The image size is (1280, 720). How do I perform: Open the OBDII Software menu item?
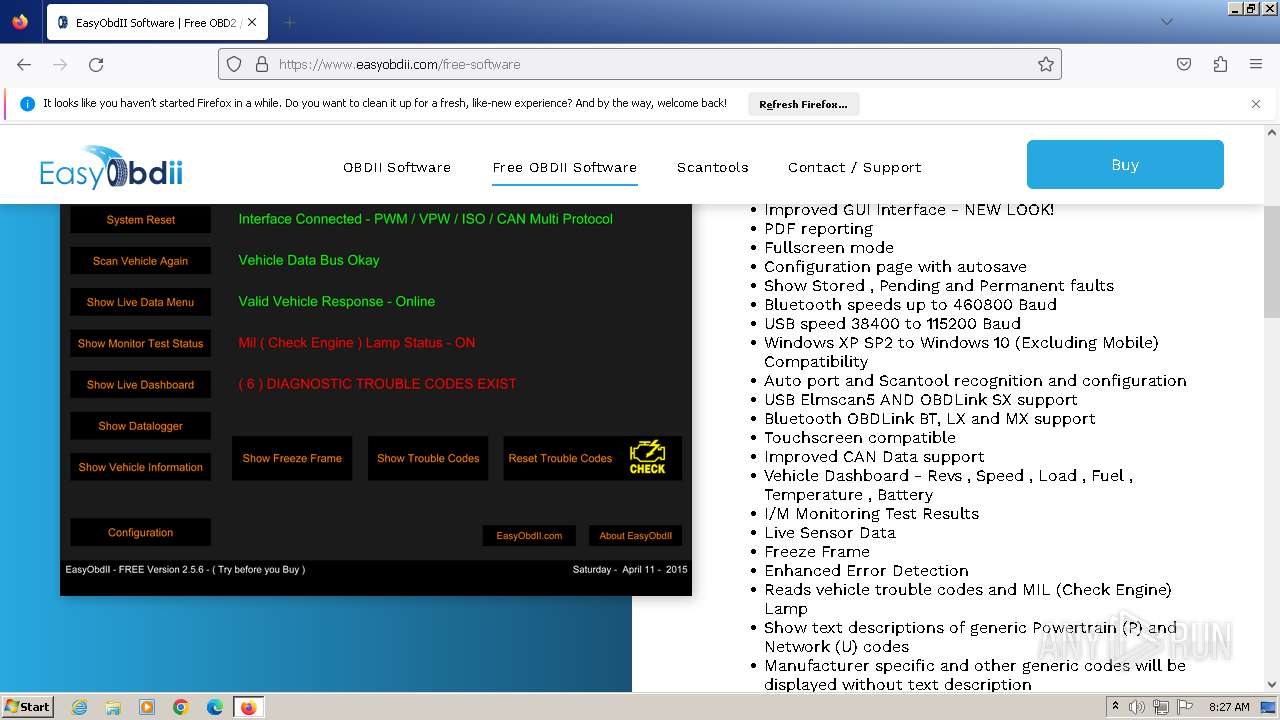(397, 167)
